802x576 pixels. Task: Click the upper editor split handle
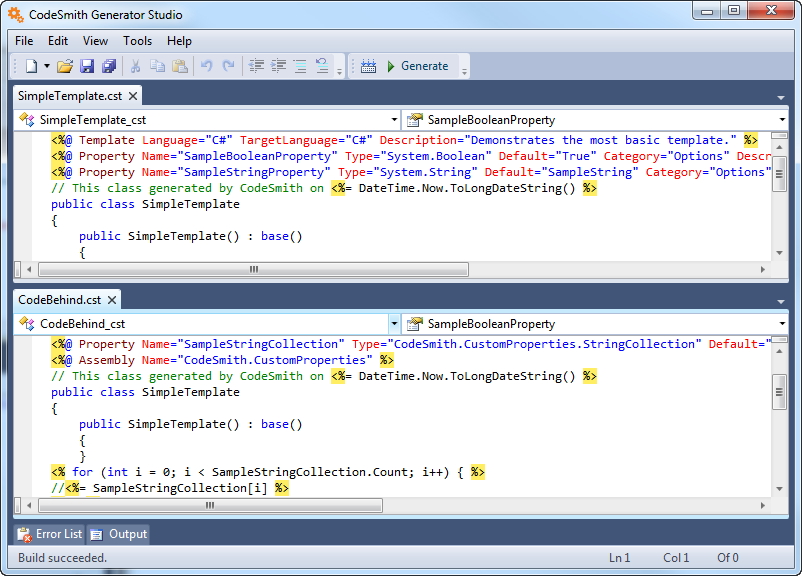779,136
